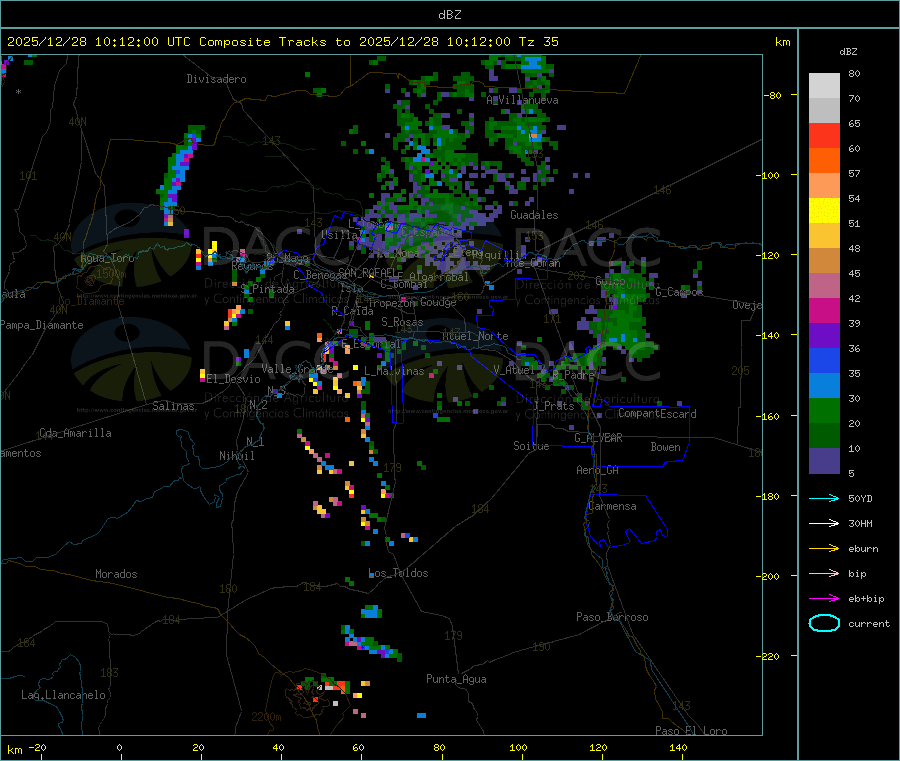900x761 pixels.
Task: Click the -220 km vertical axis tick
Action: tap(770, 656)
